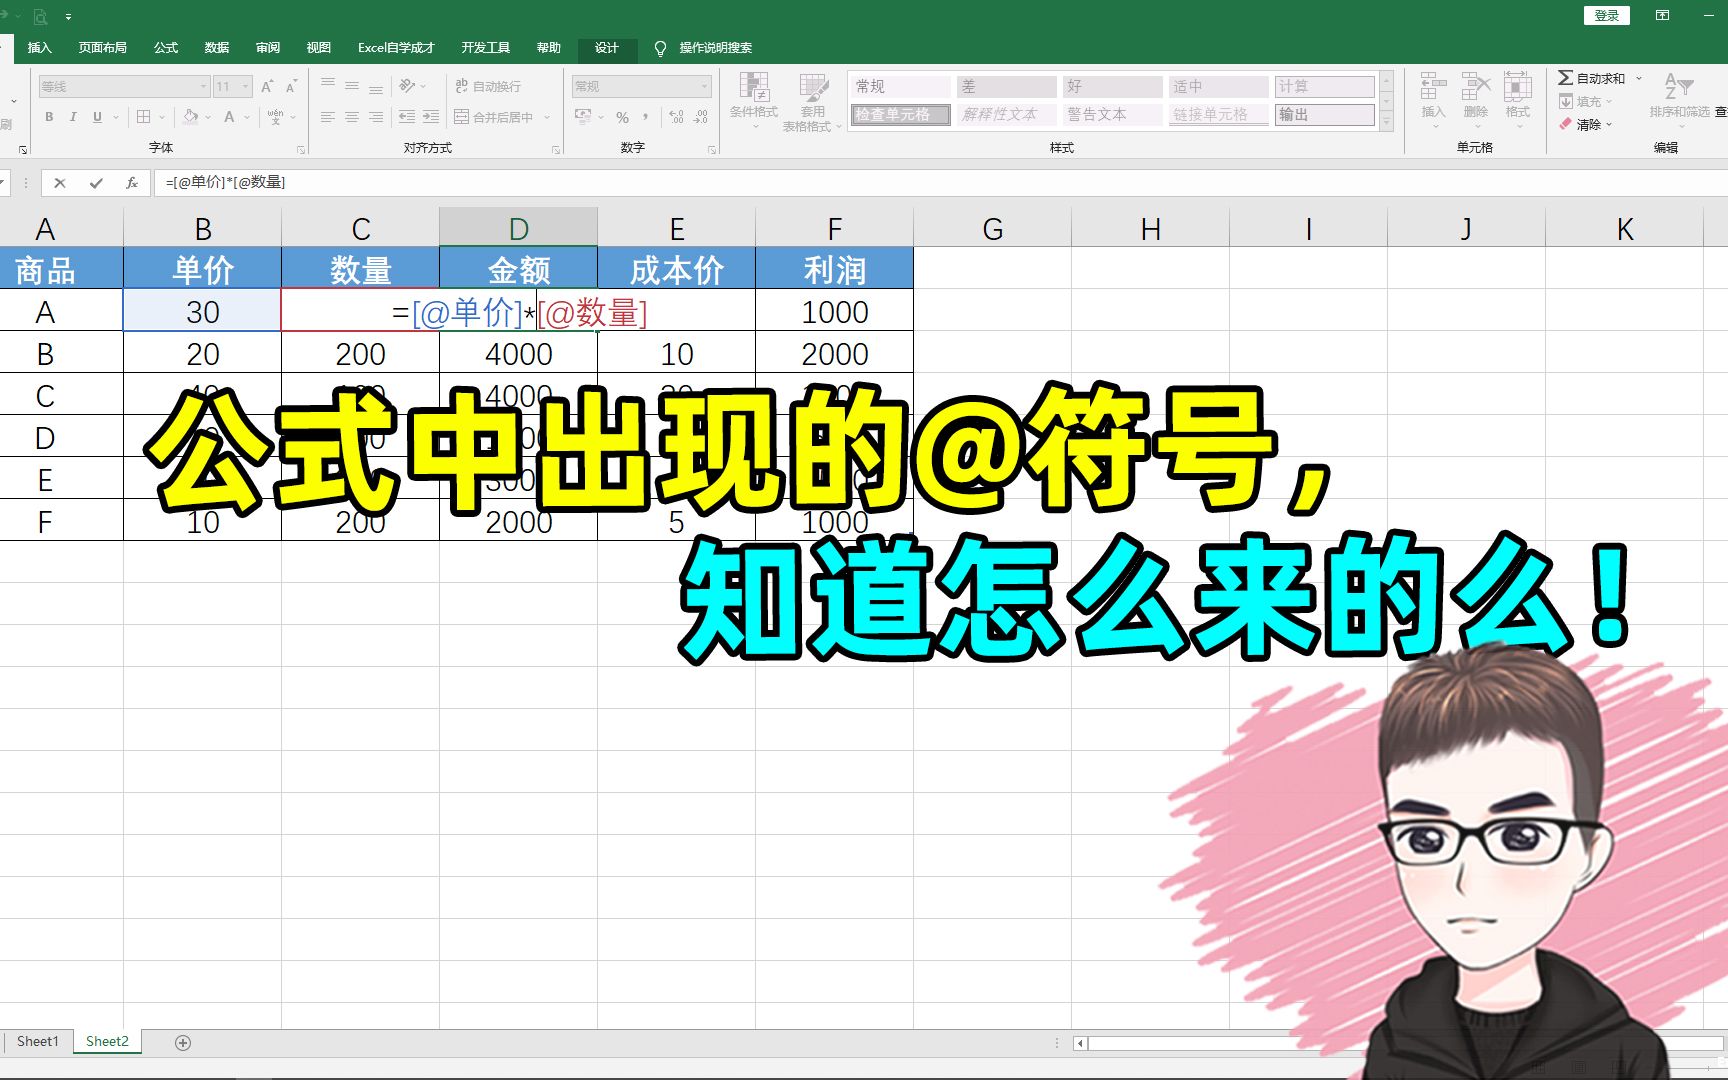Apply the 好 cell style
Image resolution: width=1728 pixels, height=1080 pixels.
pyautogui.click(x=1112, y=87)
